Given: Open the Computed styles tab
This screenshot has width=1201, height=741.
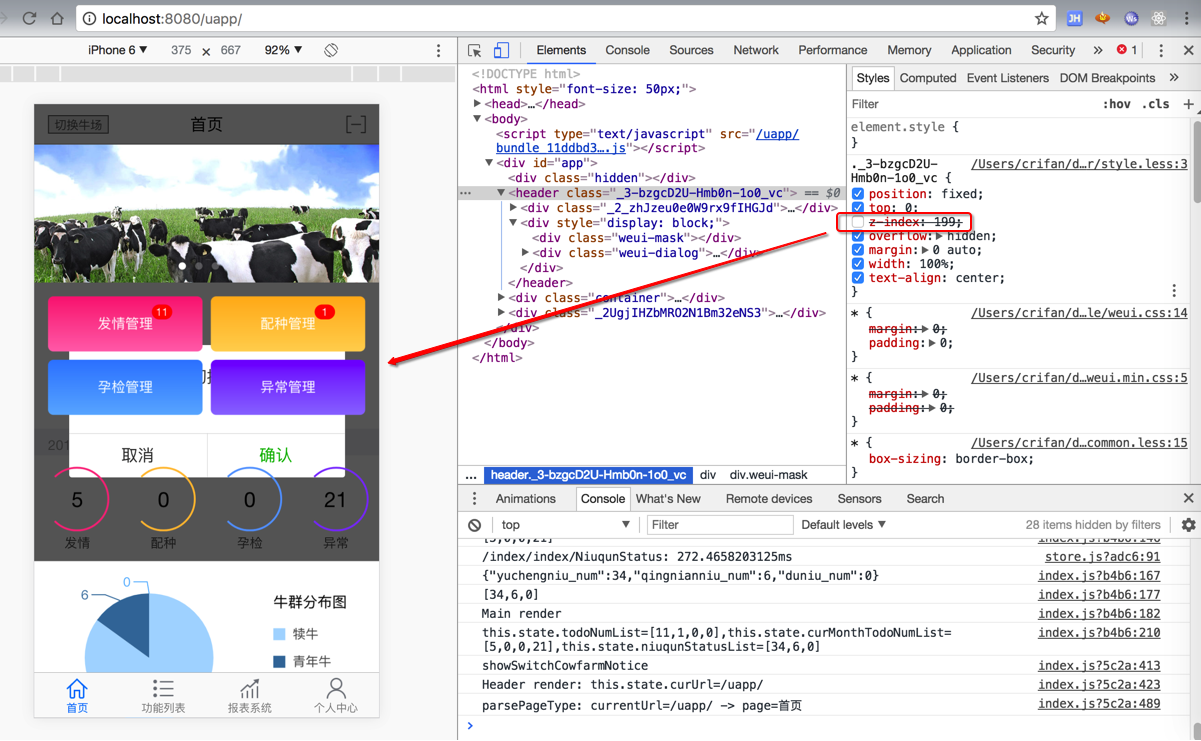Looking at the screenshot, I should click(x=928, y=78).
